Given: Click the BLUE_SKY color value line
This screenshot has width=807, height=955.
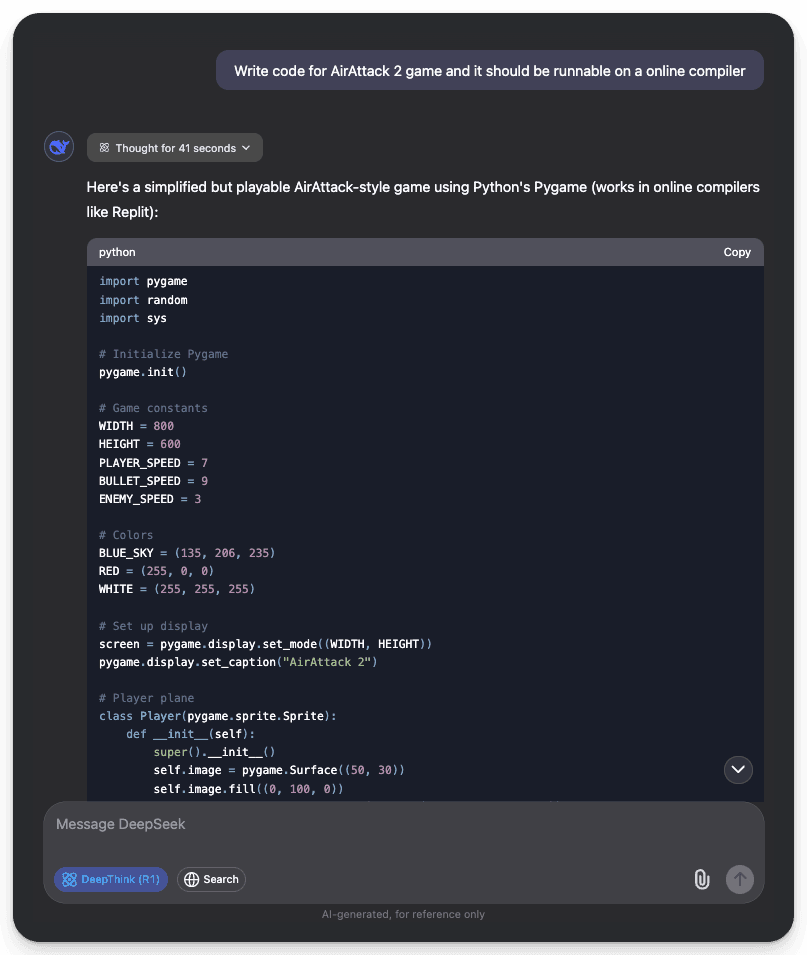Looking at the screenshot, I should pos(186,553).
